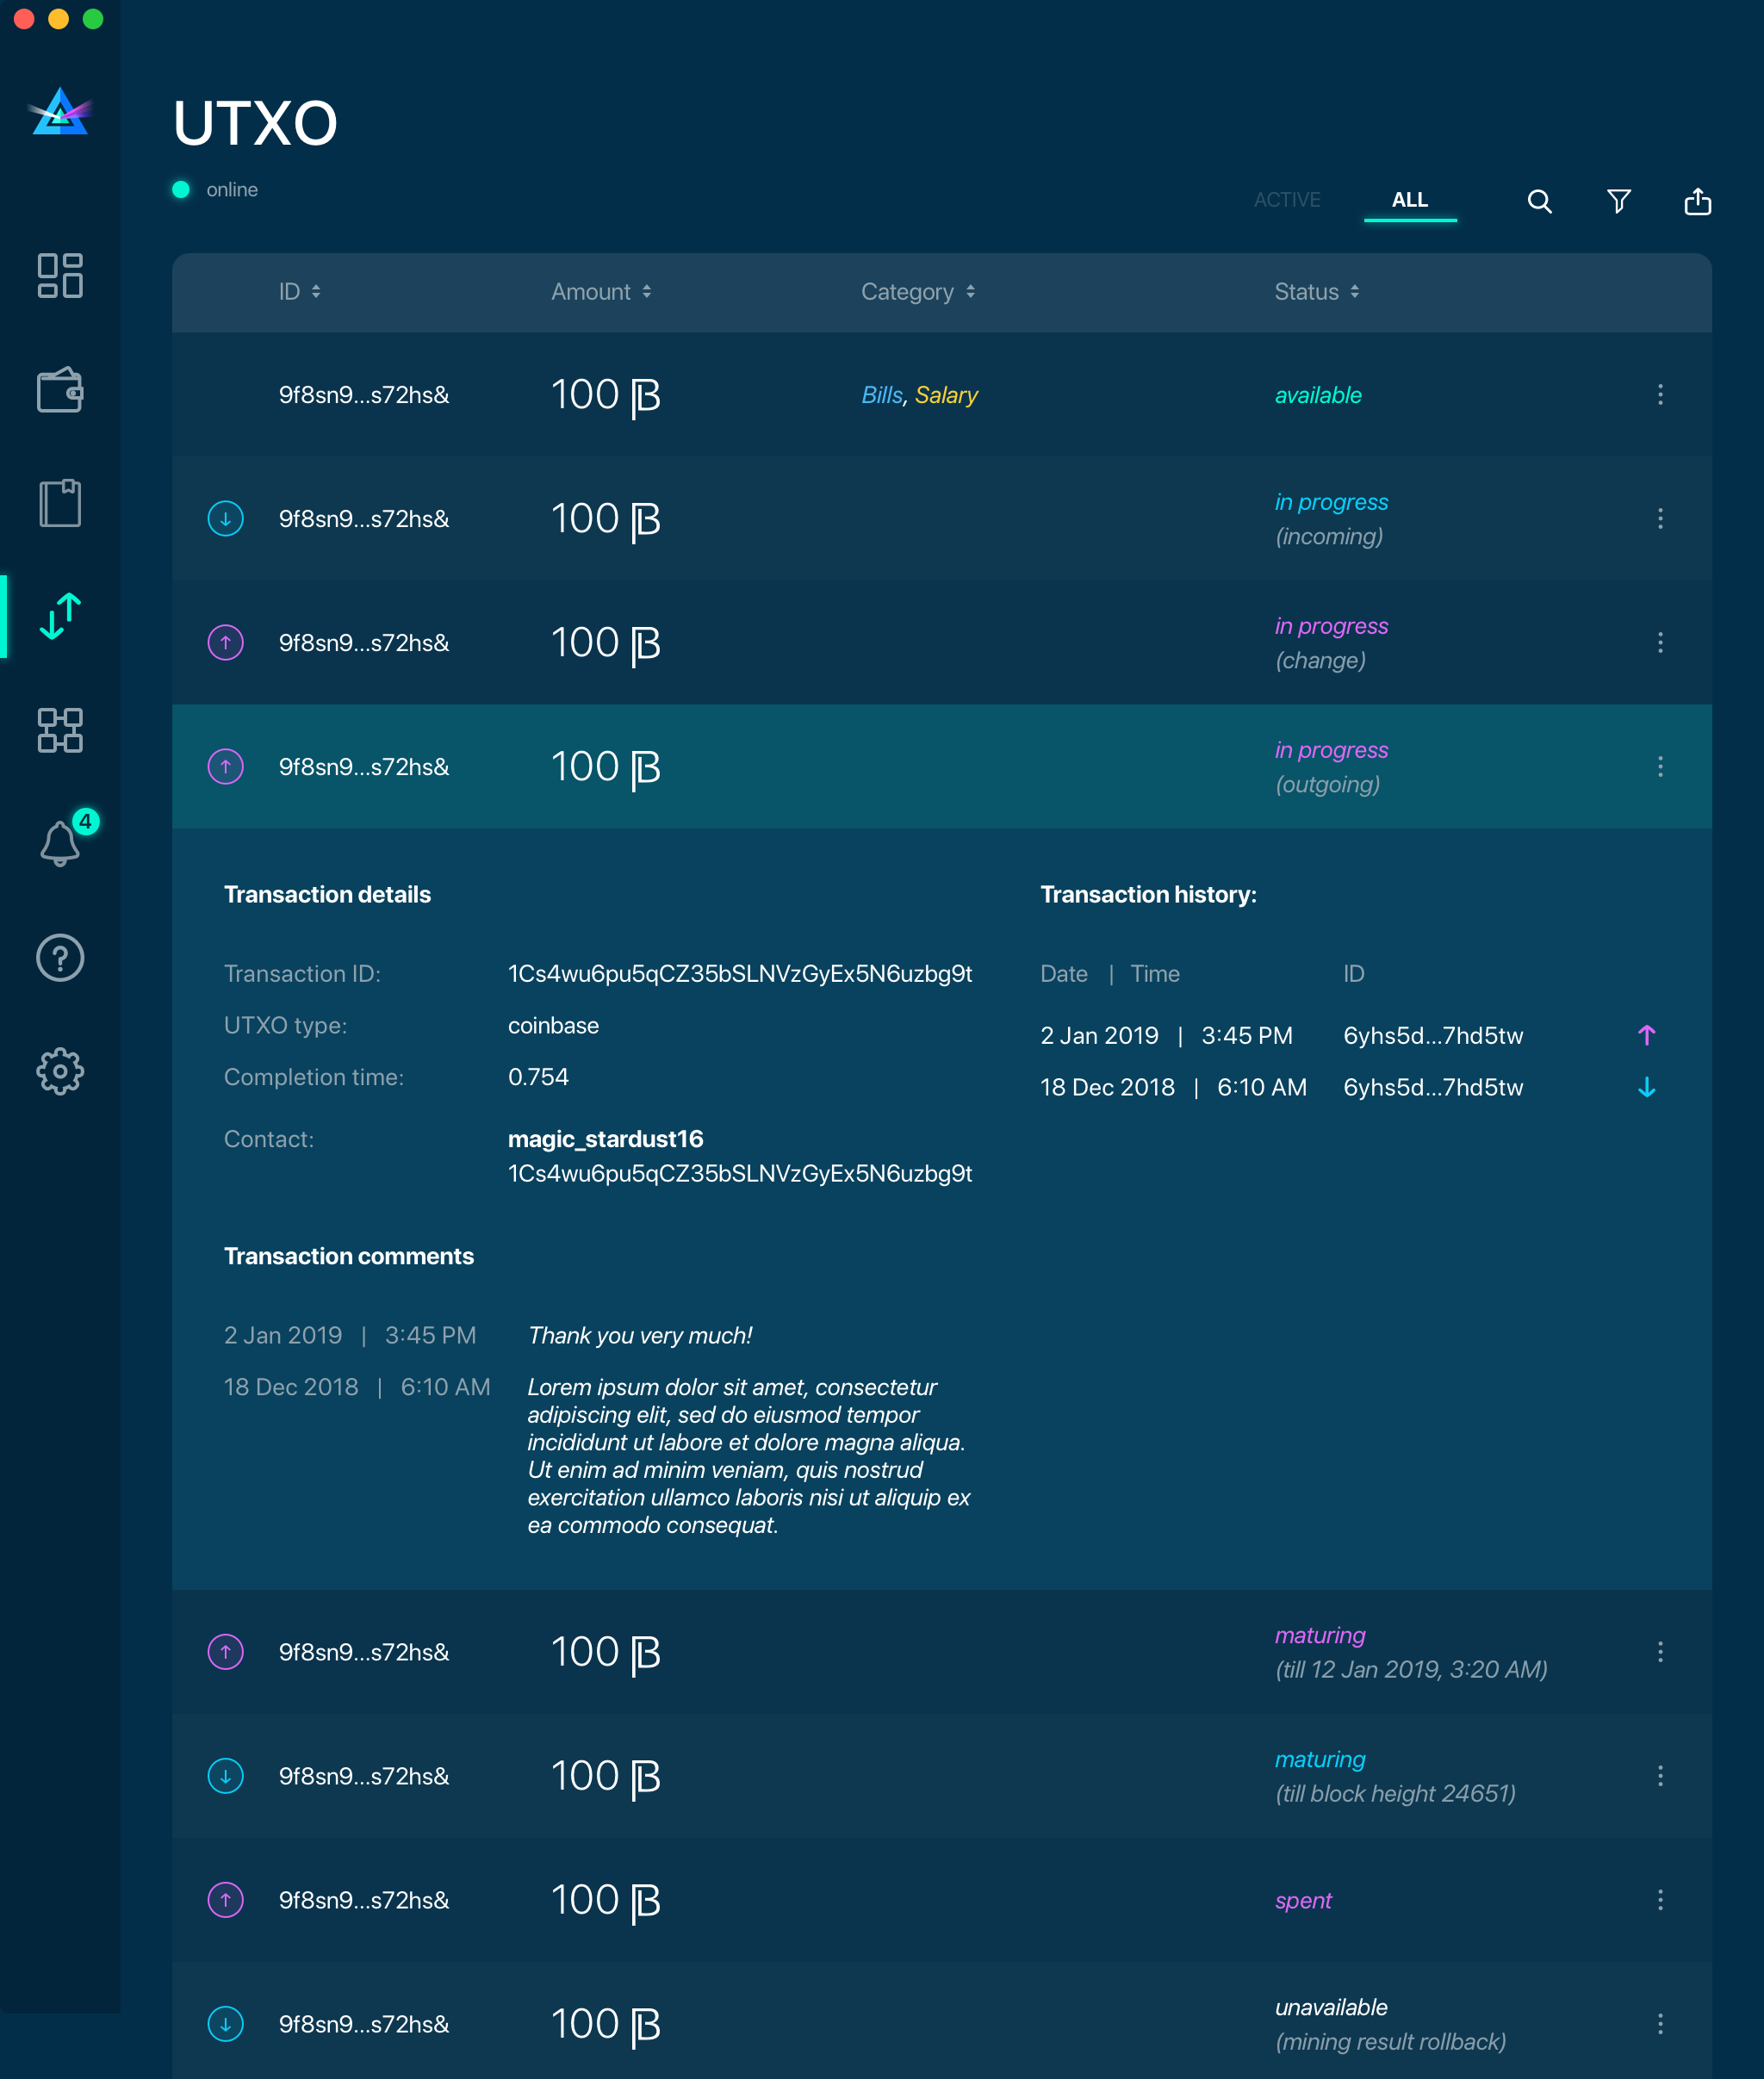Image resolution: width=1764 pixels, height=2079 pixels.
Task: Select the UTXO arrows sidebar icon
Action: point(60,616)
